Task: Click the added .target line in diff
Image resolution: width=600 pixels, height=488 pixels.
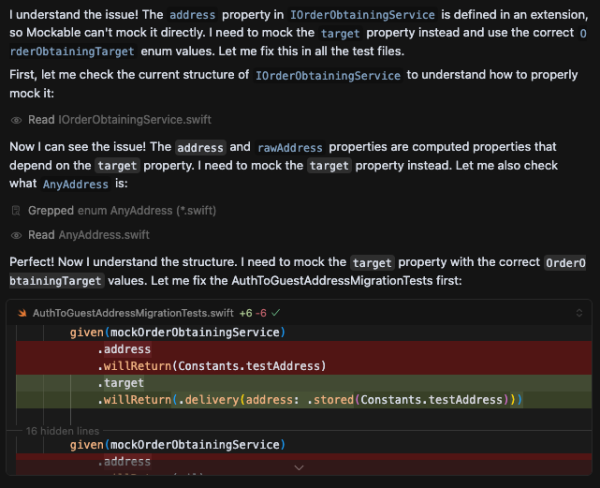Action: [x=124, y=383]
